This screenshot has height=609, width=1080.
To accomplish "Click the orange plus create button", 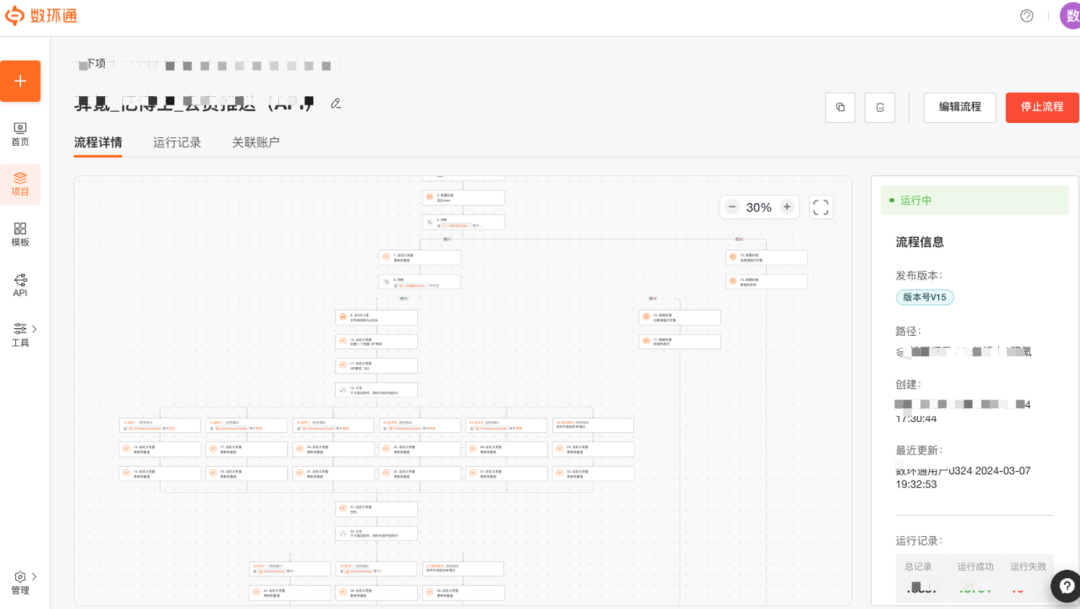I will click(20, 81).
